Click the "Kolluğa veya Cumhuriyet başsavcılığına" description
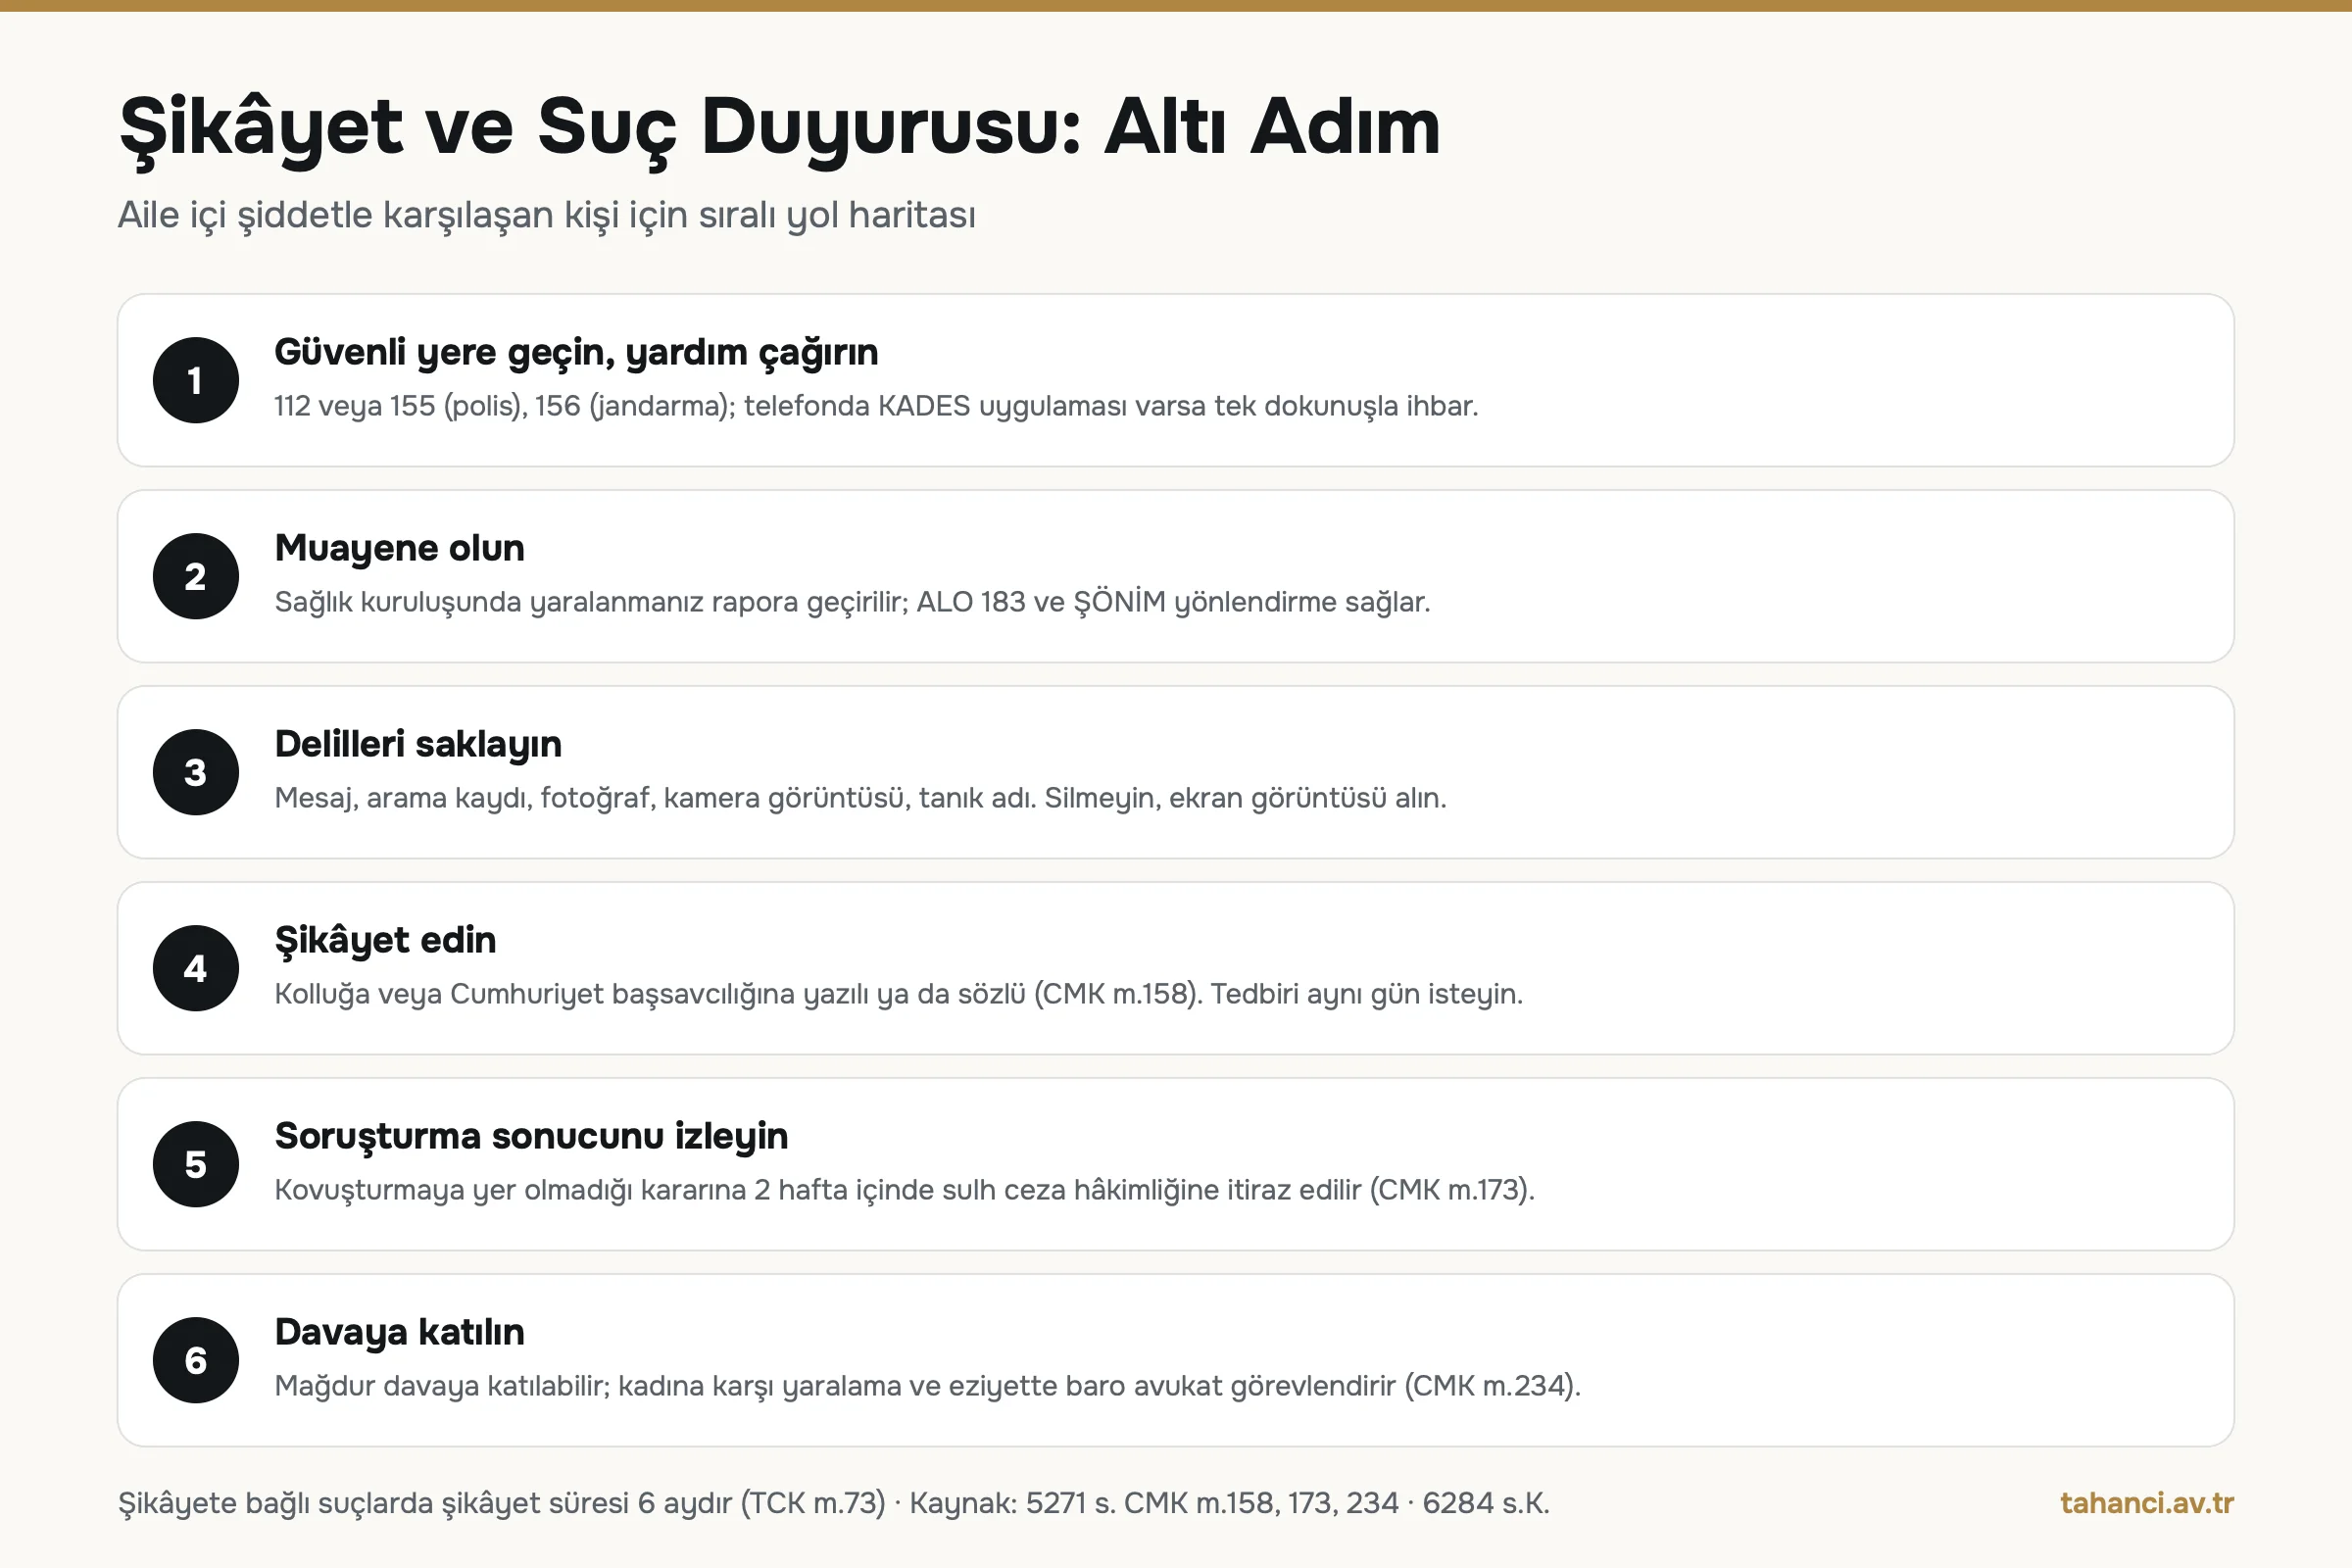2352x1568 pixels. [x=898, y=994]
